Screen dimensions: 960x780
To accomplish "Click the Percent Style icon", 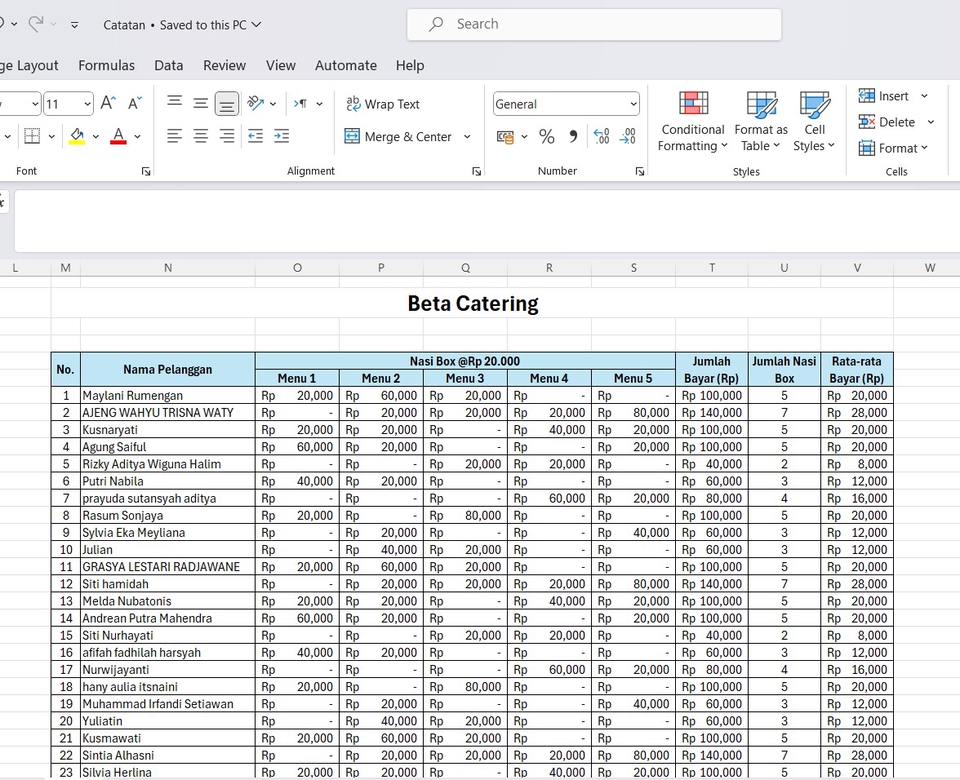I will point(547,137).
